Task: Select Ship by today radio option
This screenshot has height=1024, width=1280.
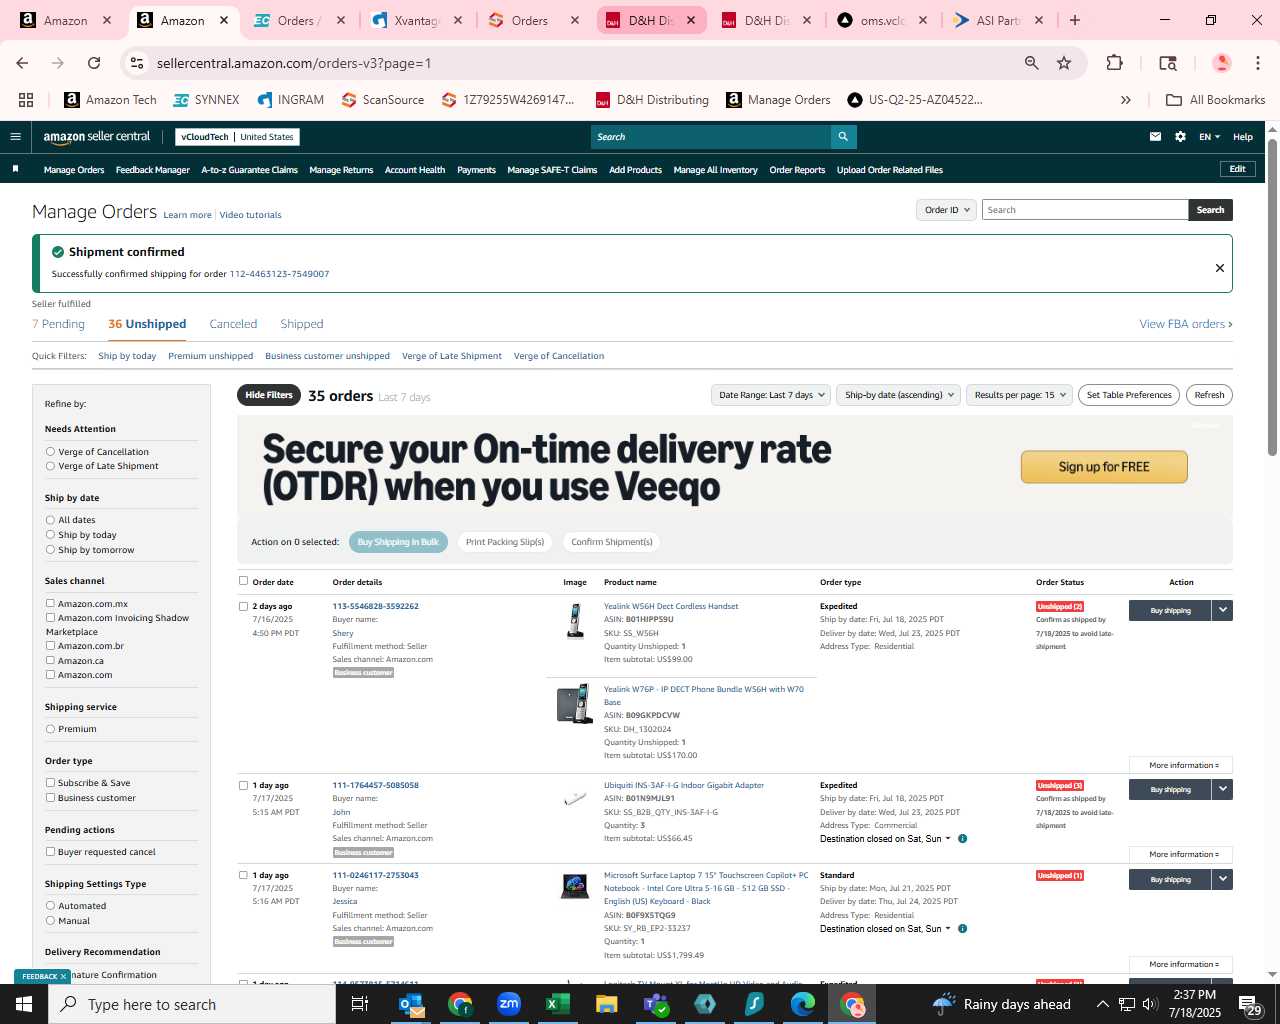Action: [x=50, y=535]
